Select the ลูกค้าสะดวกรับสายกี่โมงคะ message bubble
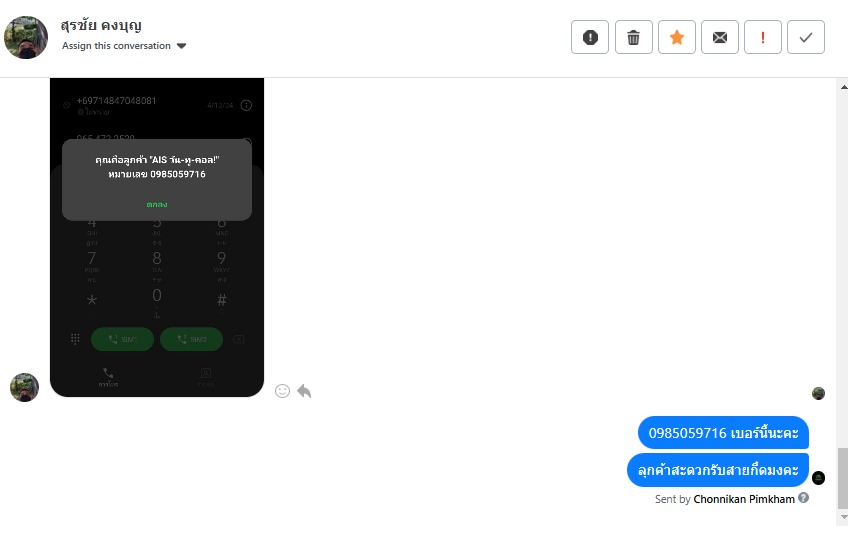 coord(718,470)
